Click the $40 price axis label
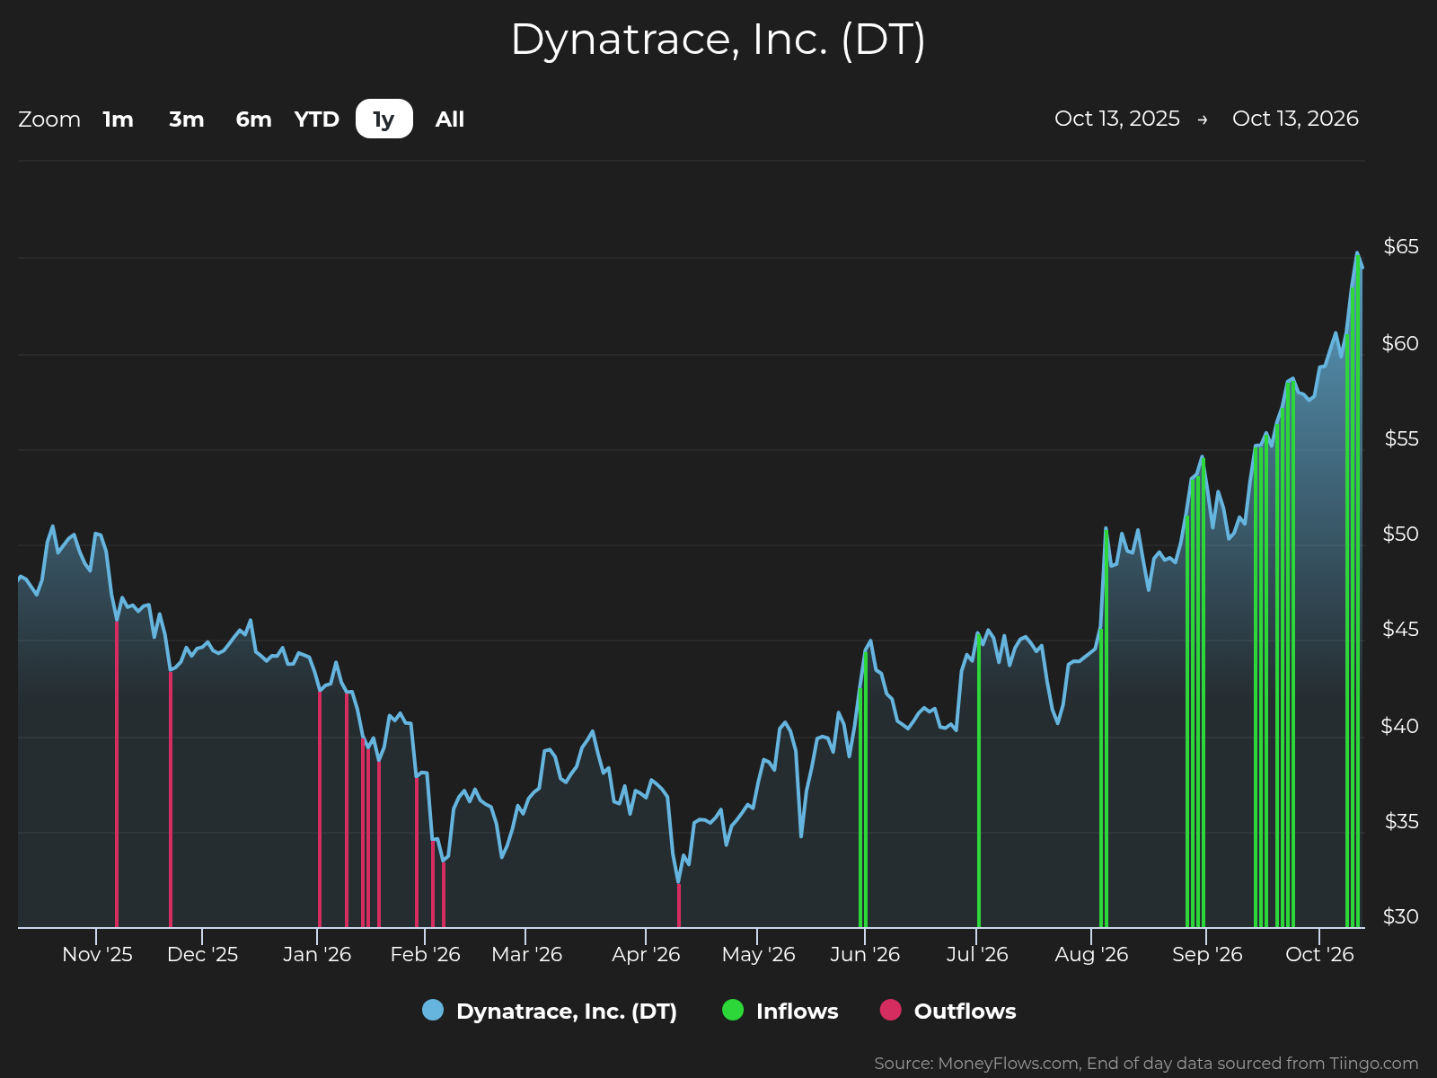 click(x=1400, y=725)
